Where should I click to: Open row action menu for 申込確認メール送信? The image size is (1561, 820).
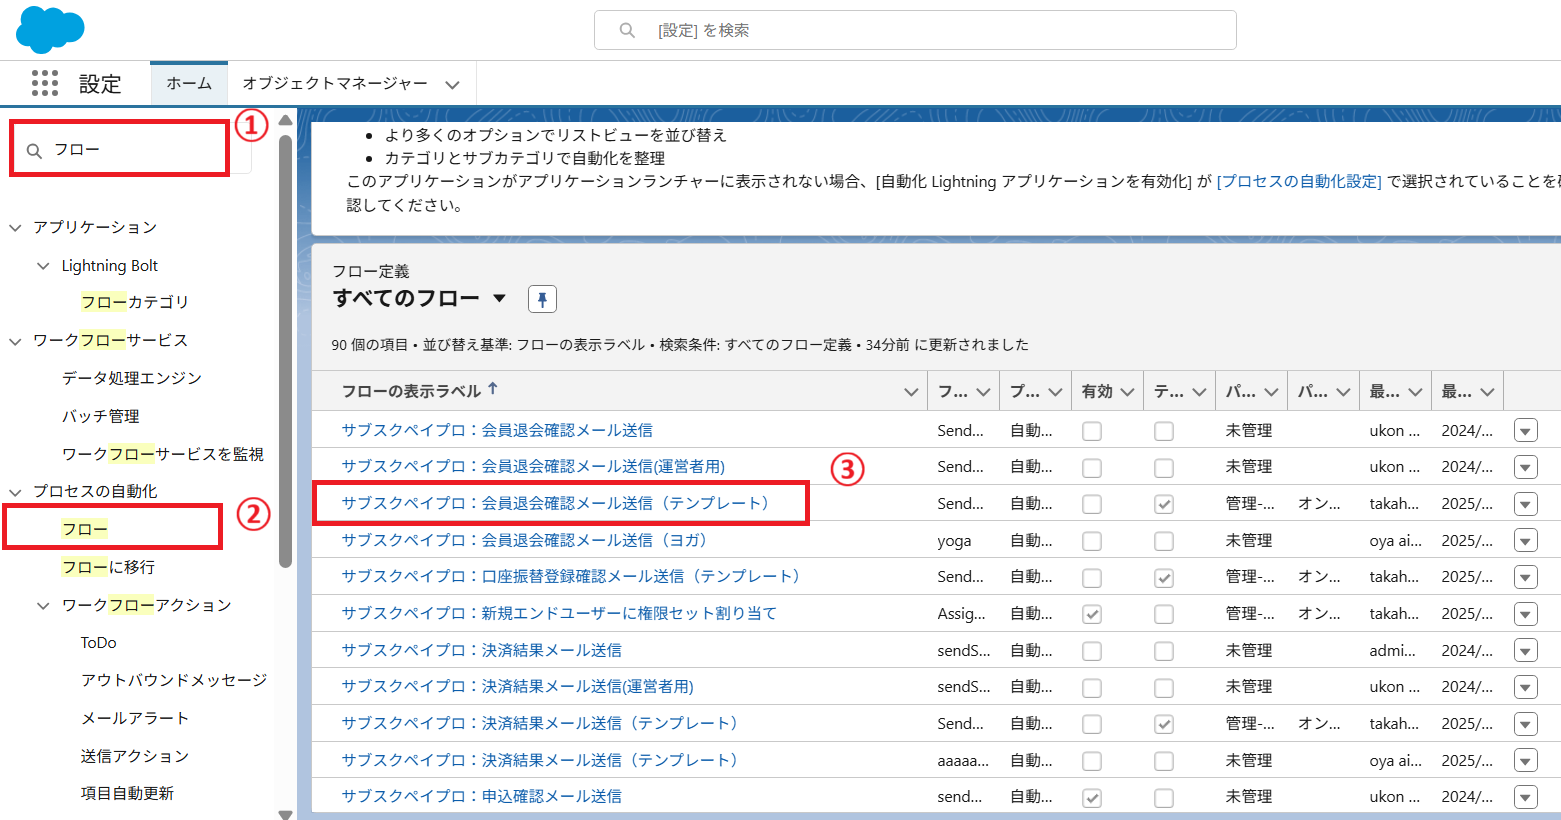1525,797
